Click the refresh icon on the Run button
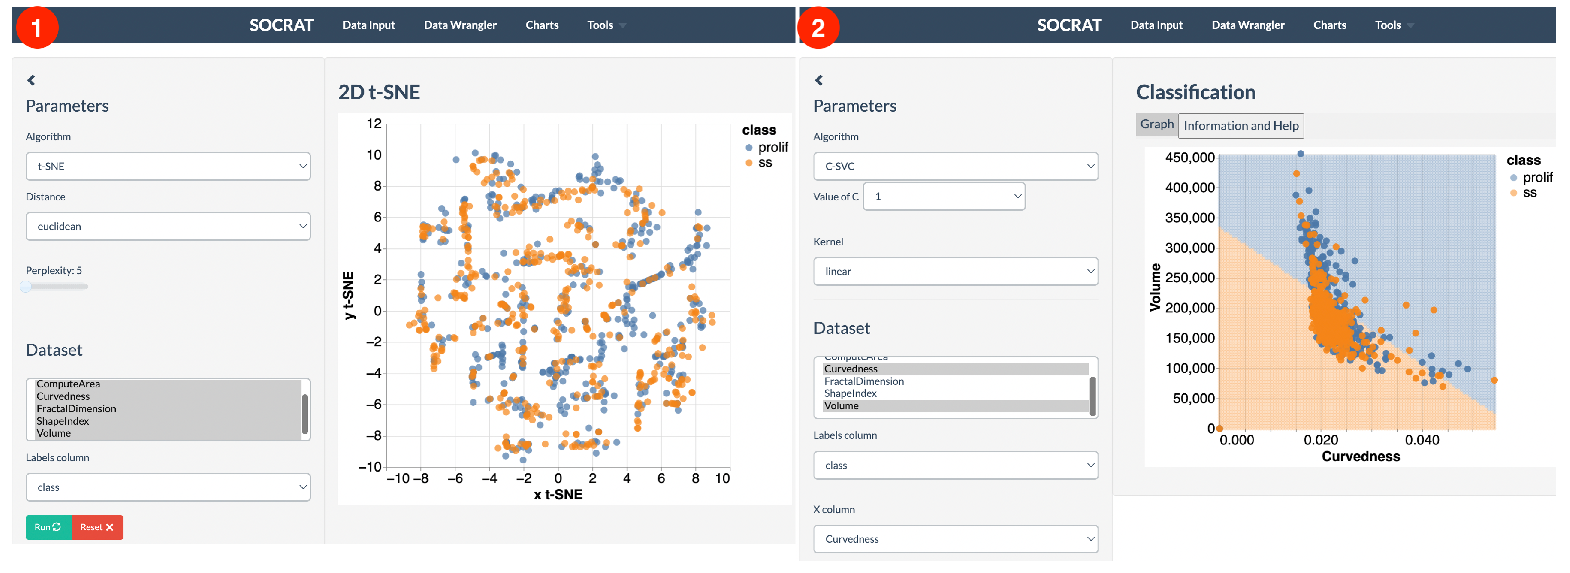The image size is (1570, 573). [56, 527]
